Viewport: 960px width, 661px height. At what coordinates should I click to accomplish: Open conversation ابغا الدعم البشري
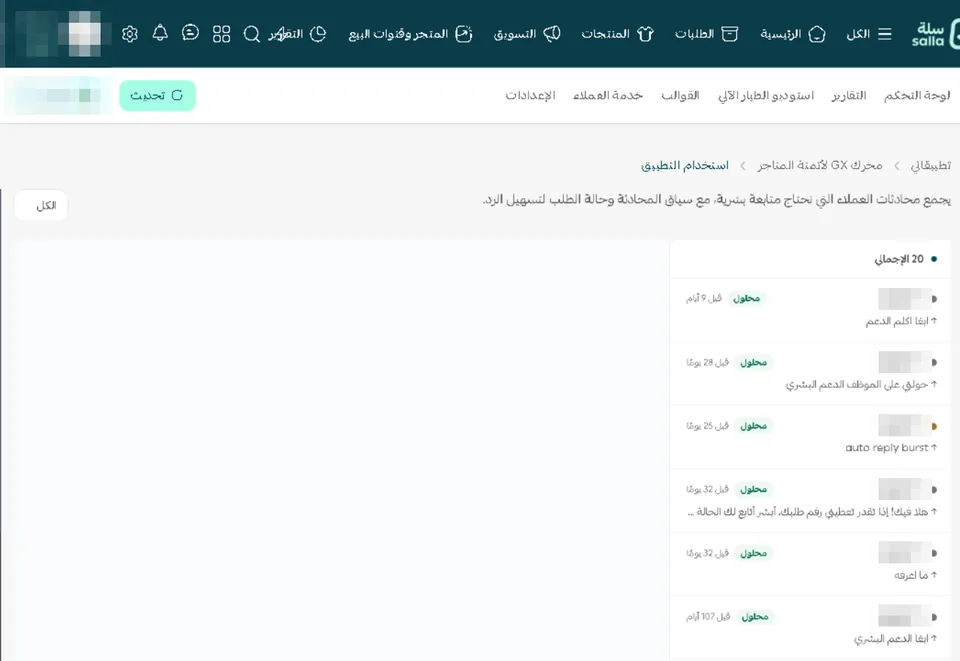tap(811, 628)
